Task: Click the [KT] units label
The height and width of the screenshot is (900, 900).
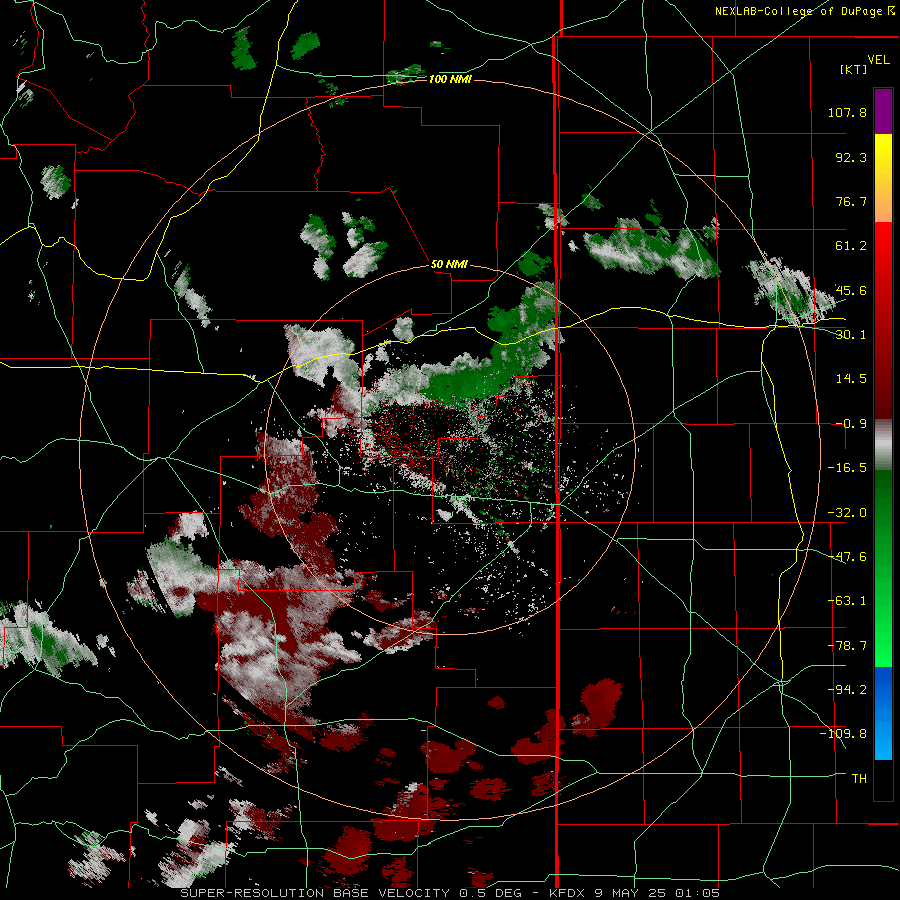Action: point(853,69)
